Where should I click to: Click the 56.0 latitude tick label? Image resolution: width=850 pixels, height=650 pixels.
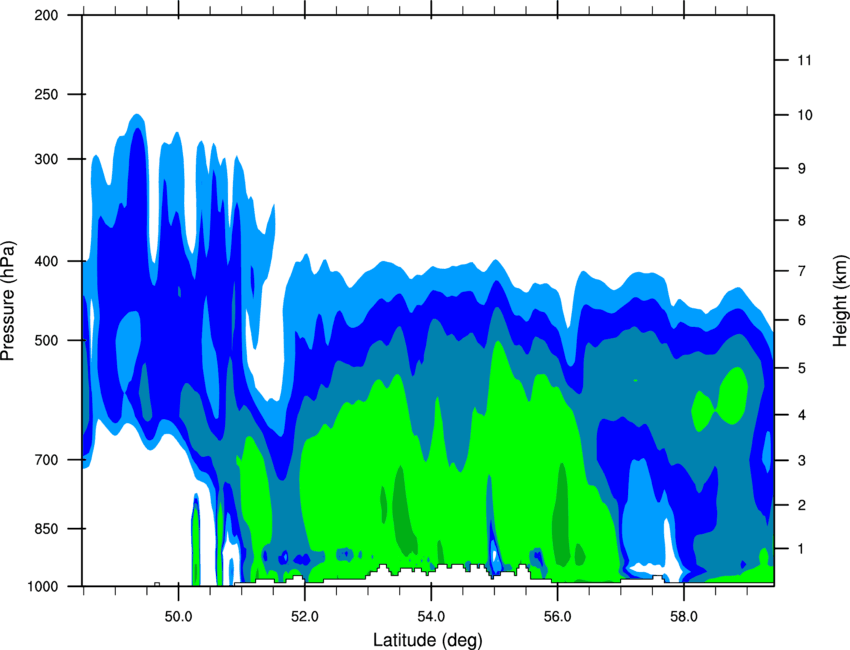(558, 617)
